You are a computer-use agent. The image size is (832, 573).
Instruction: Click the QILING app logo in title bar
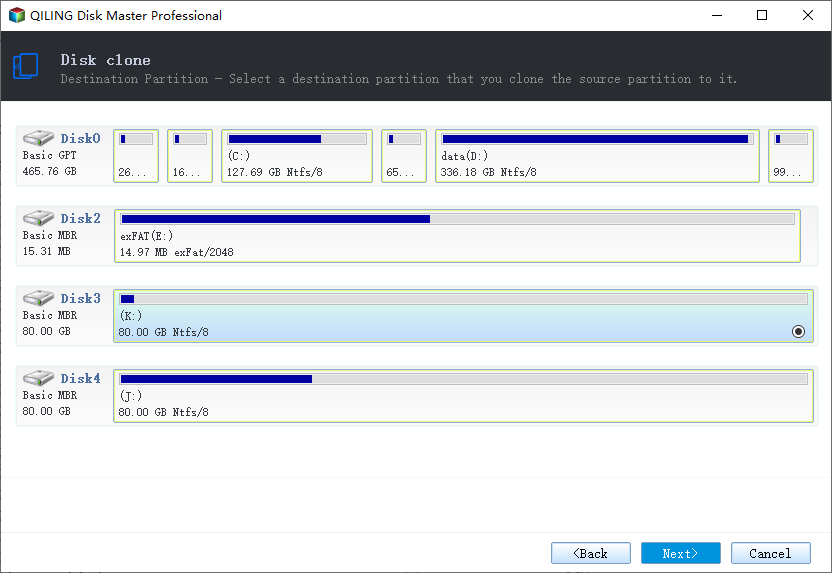(x=16, y=15)
